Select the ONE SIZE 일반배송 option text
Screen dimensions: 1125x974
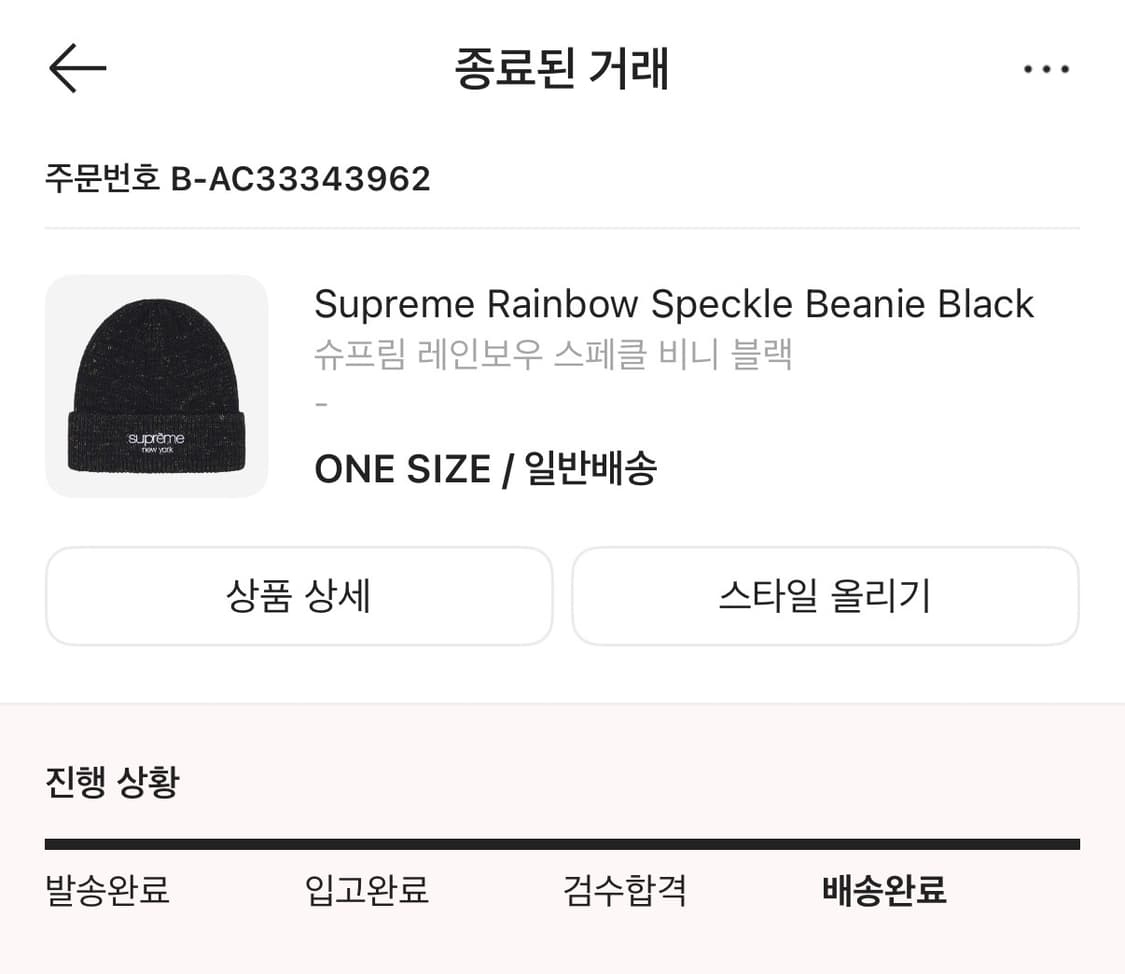[486, 468]
